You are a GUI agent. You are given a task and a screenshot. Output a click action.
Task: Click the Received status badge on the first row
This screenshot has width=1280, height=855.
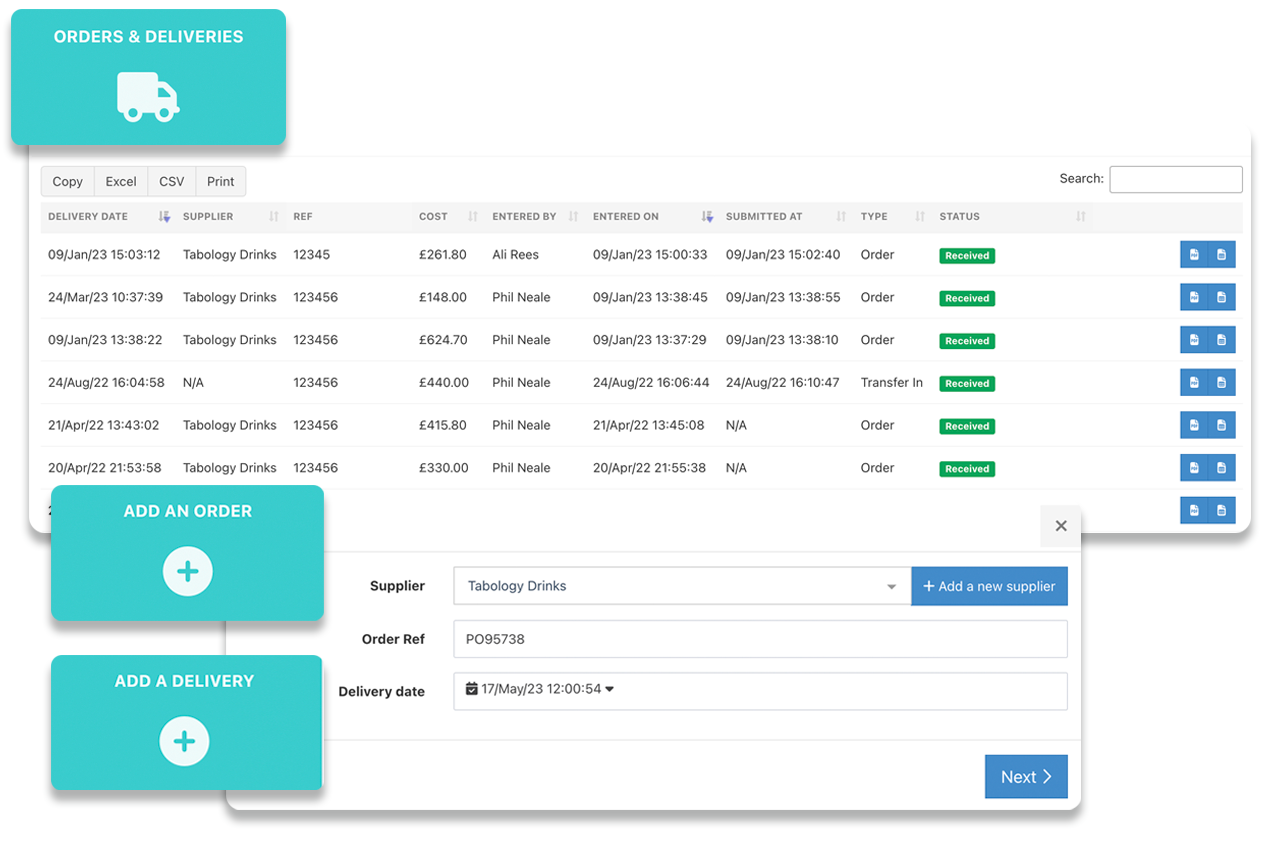pos(966,255)
